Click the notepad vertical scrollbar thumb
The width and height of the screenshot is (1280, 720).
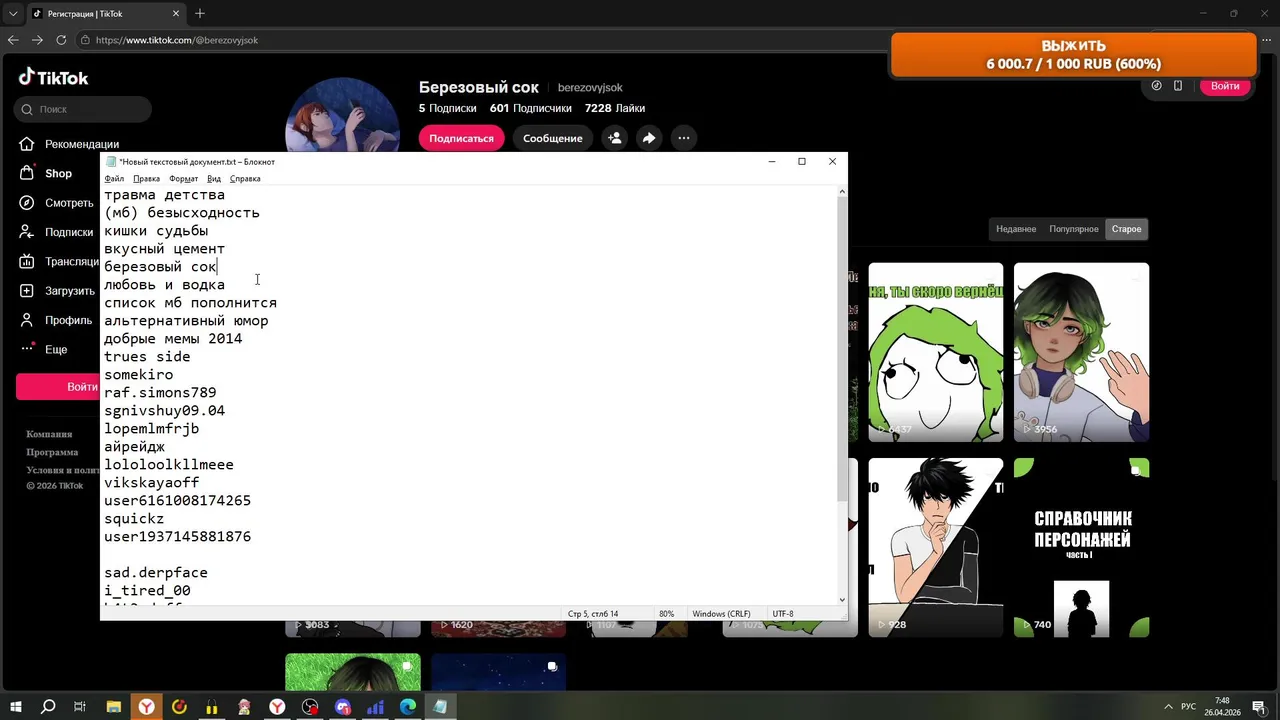tap(842, 348)
